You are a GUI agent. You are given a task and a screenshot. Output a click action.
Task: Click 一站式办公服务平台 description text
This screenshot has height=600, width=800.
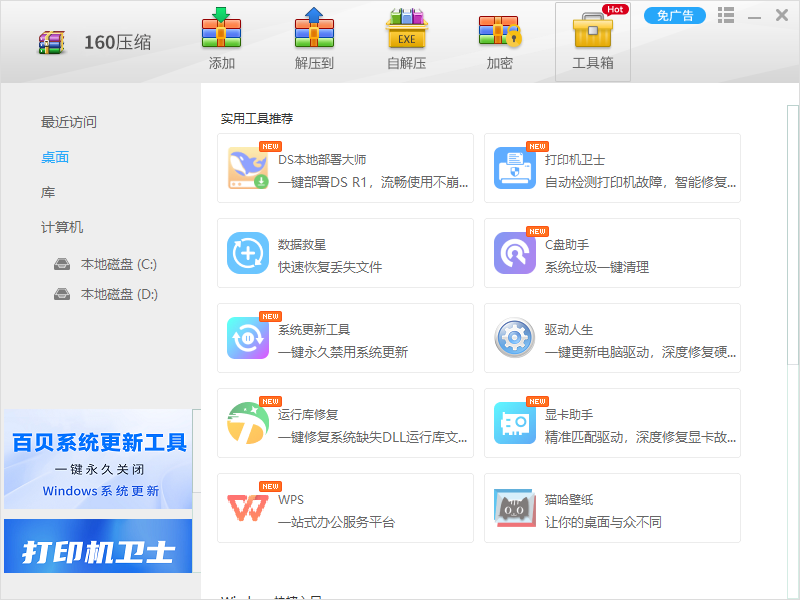(337, 522)
